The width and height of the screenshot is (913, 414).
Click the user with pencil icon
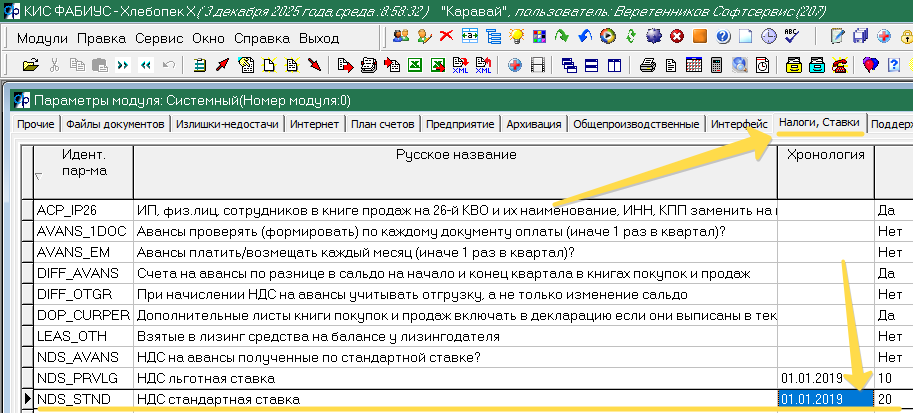click(424, 36)
